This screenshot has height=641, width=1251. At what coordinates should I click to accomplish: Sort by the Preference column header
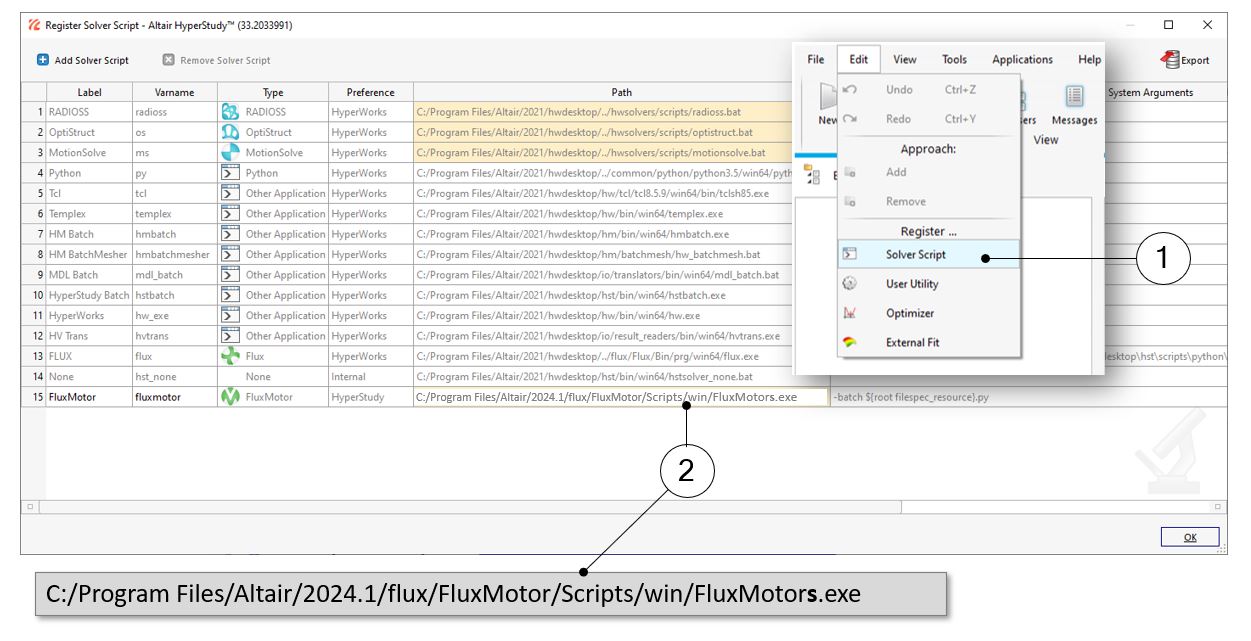370,92
